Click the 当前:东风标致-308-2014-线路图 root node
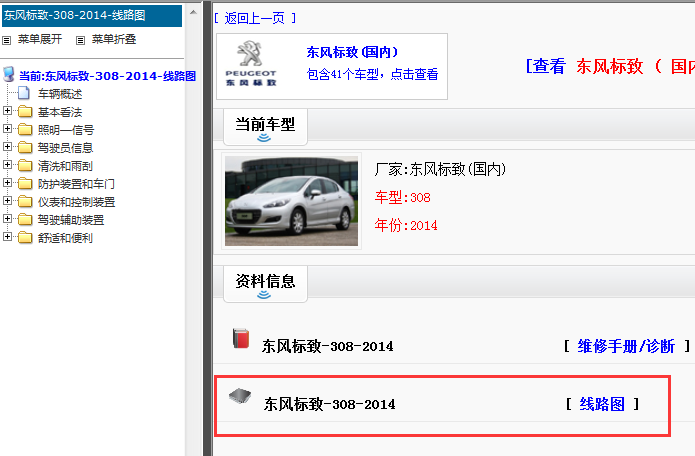The height and width of the screenshot is (456, 695). pos(107,76)
